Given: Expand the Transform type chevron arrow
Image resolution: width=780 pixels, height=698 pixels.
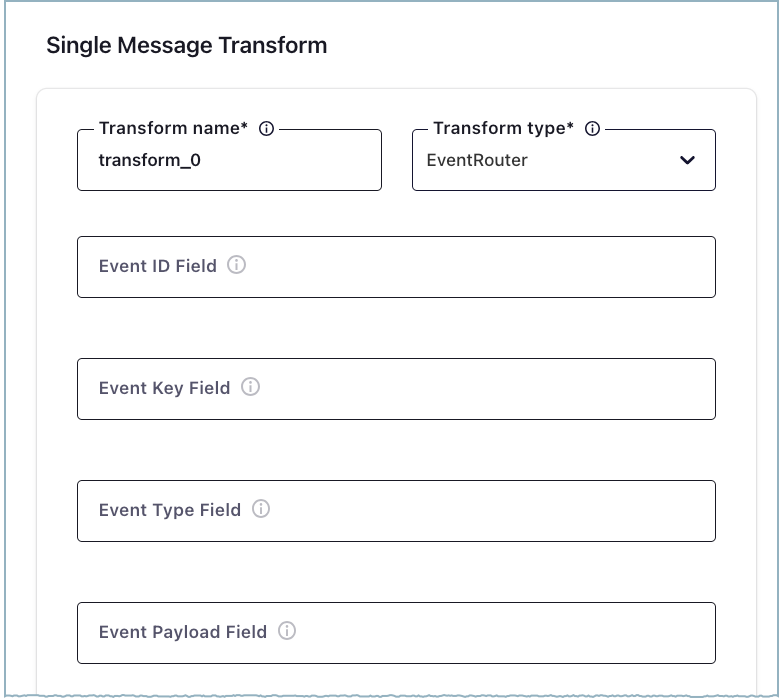Looking at the screenshot, I should tap(687, 160).
